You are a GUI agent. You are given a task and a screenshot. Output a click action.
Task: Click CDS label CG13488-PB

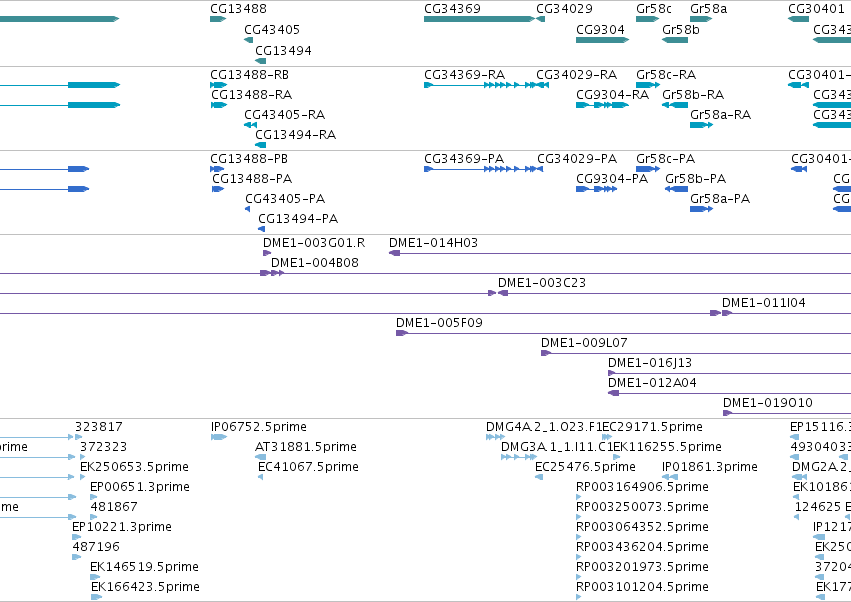[x=249, y=159]
